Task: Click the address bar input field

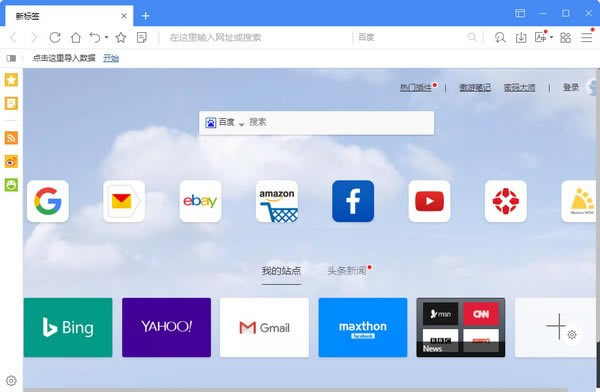Action: [256, 38]
